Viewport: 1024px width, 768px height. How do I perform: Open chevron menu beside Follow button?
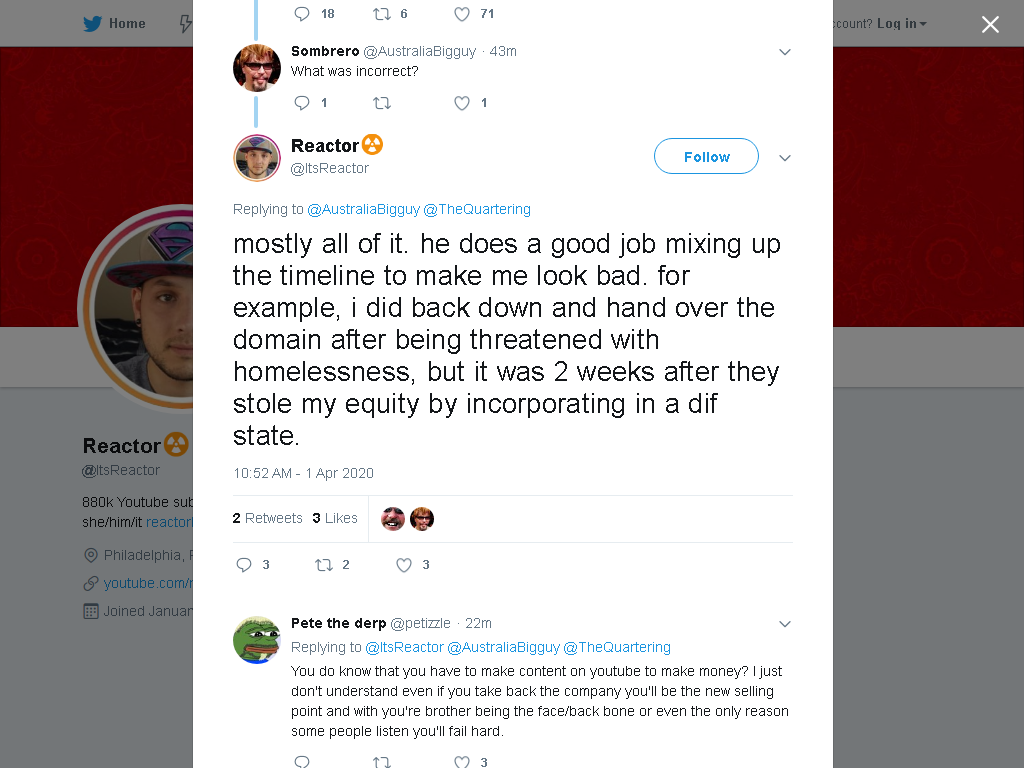point(785,157)
